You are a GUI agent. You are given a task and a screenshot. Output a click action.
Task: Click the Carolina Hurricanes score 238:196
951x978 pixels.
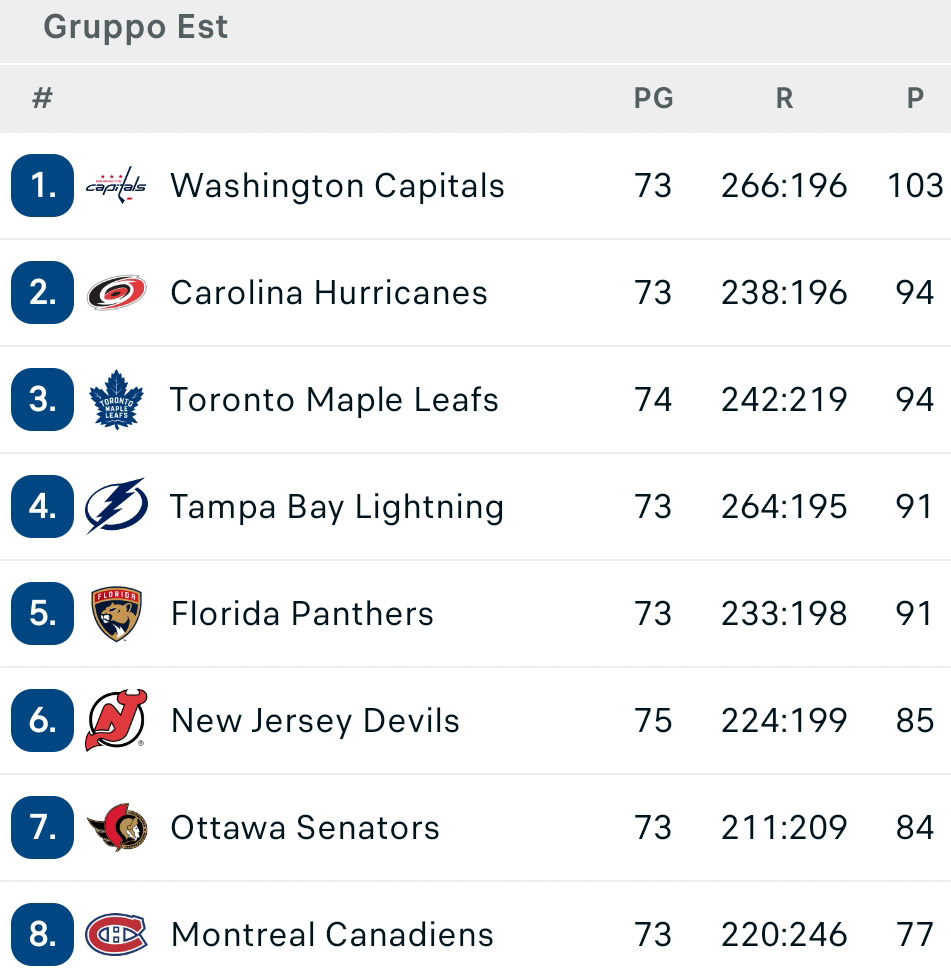[784, 293]
